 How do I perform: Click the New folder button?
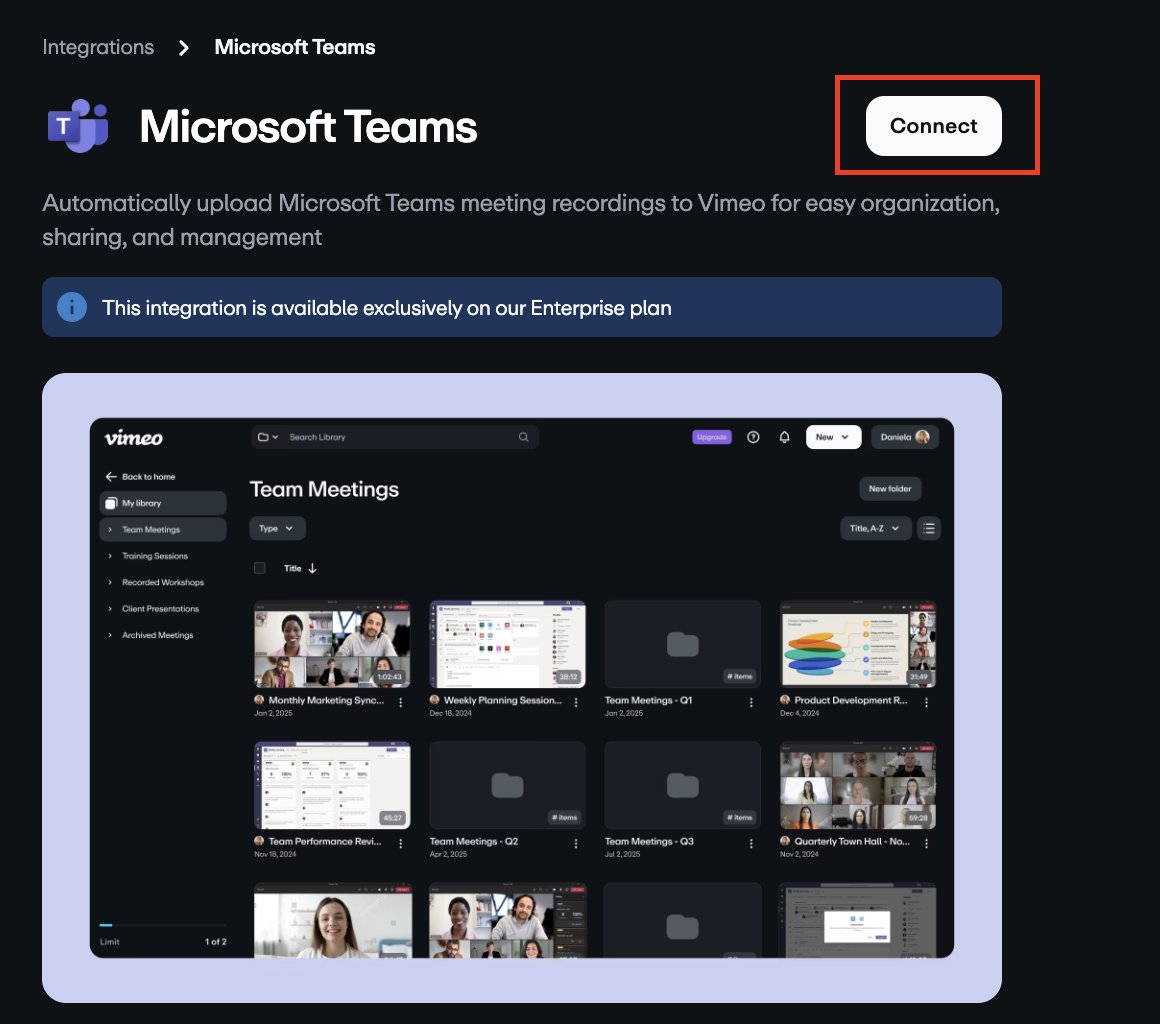890,489
